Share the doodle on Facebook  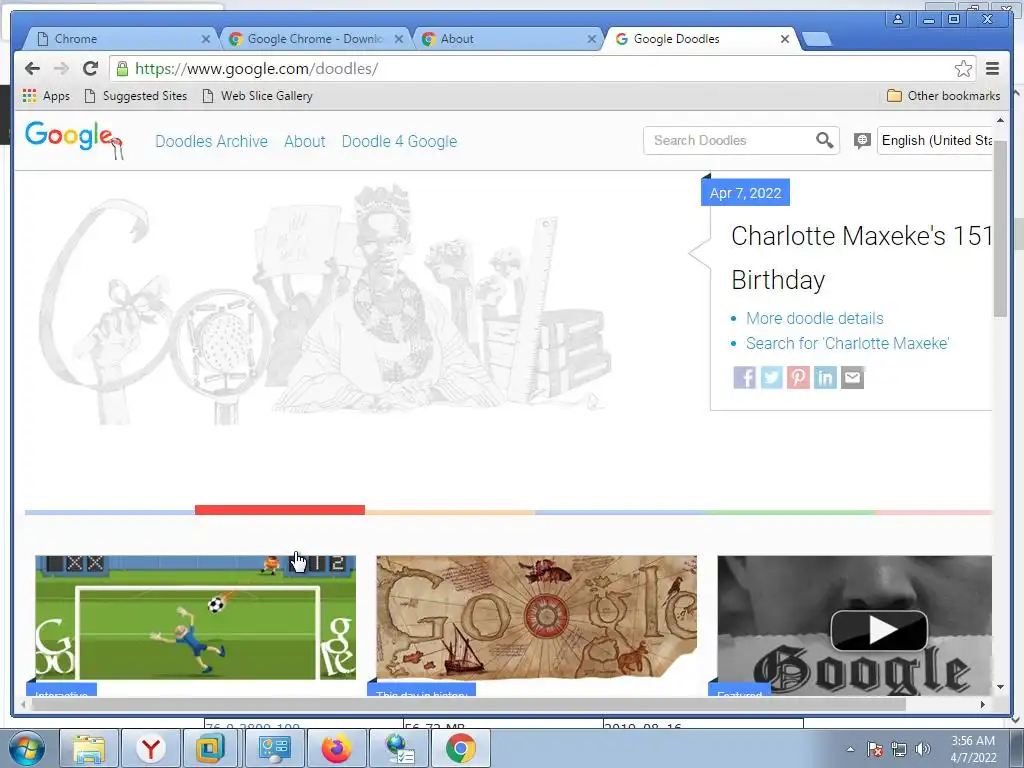click(744, 377)
